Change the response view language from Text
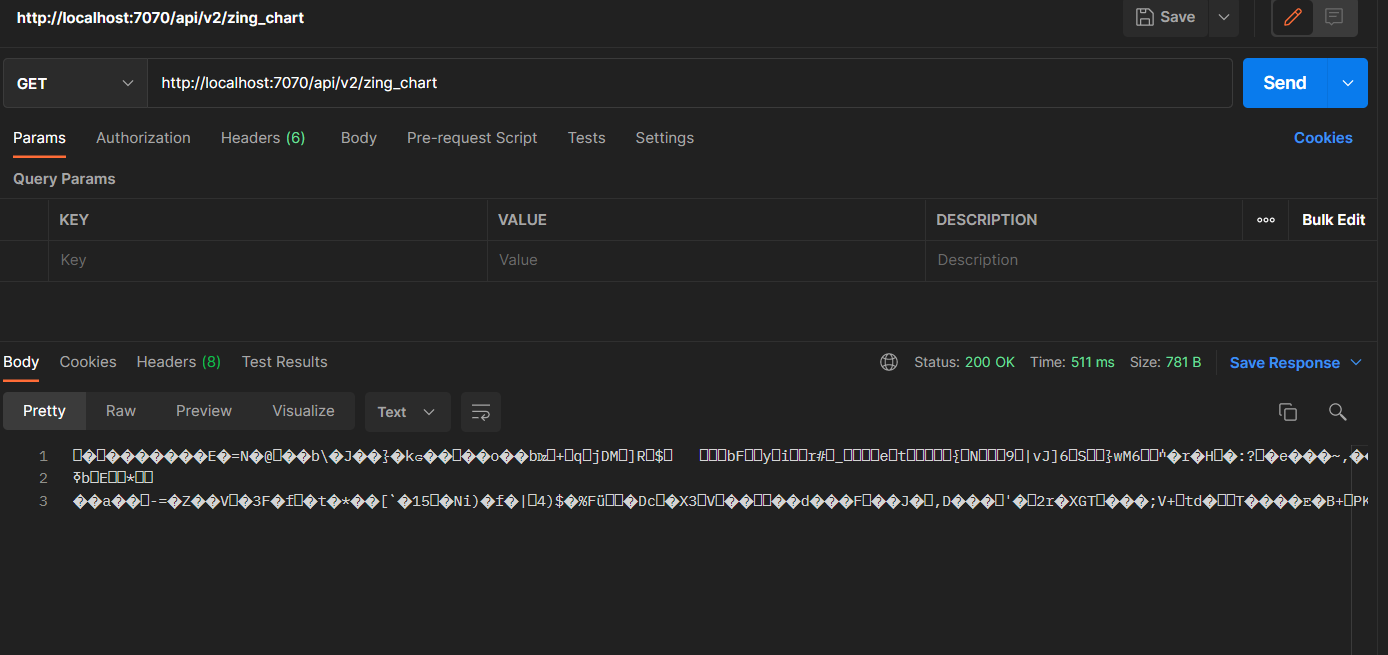 pos(407,411)
